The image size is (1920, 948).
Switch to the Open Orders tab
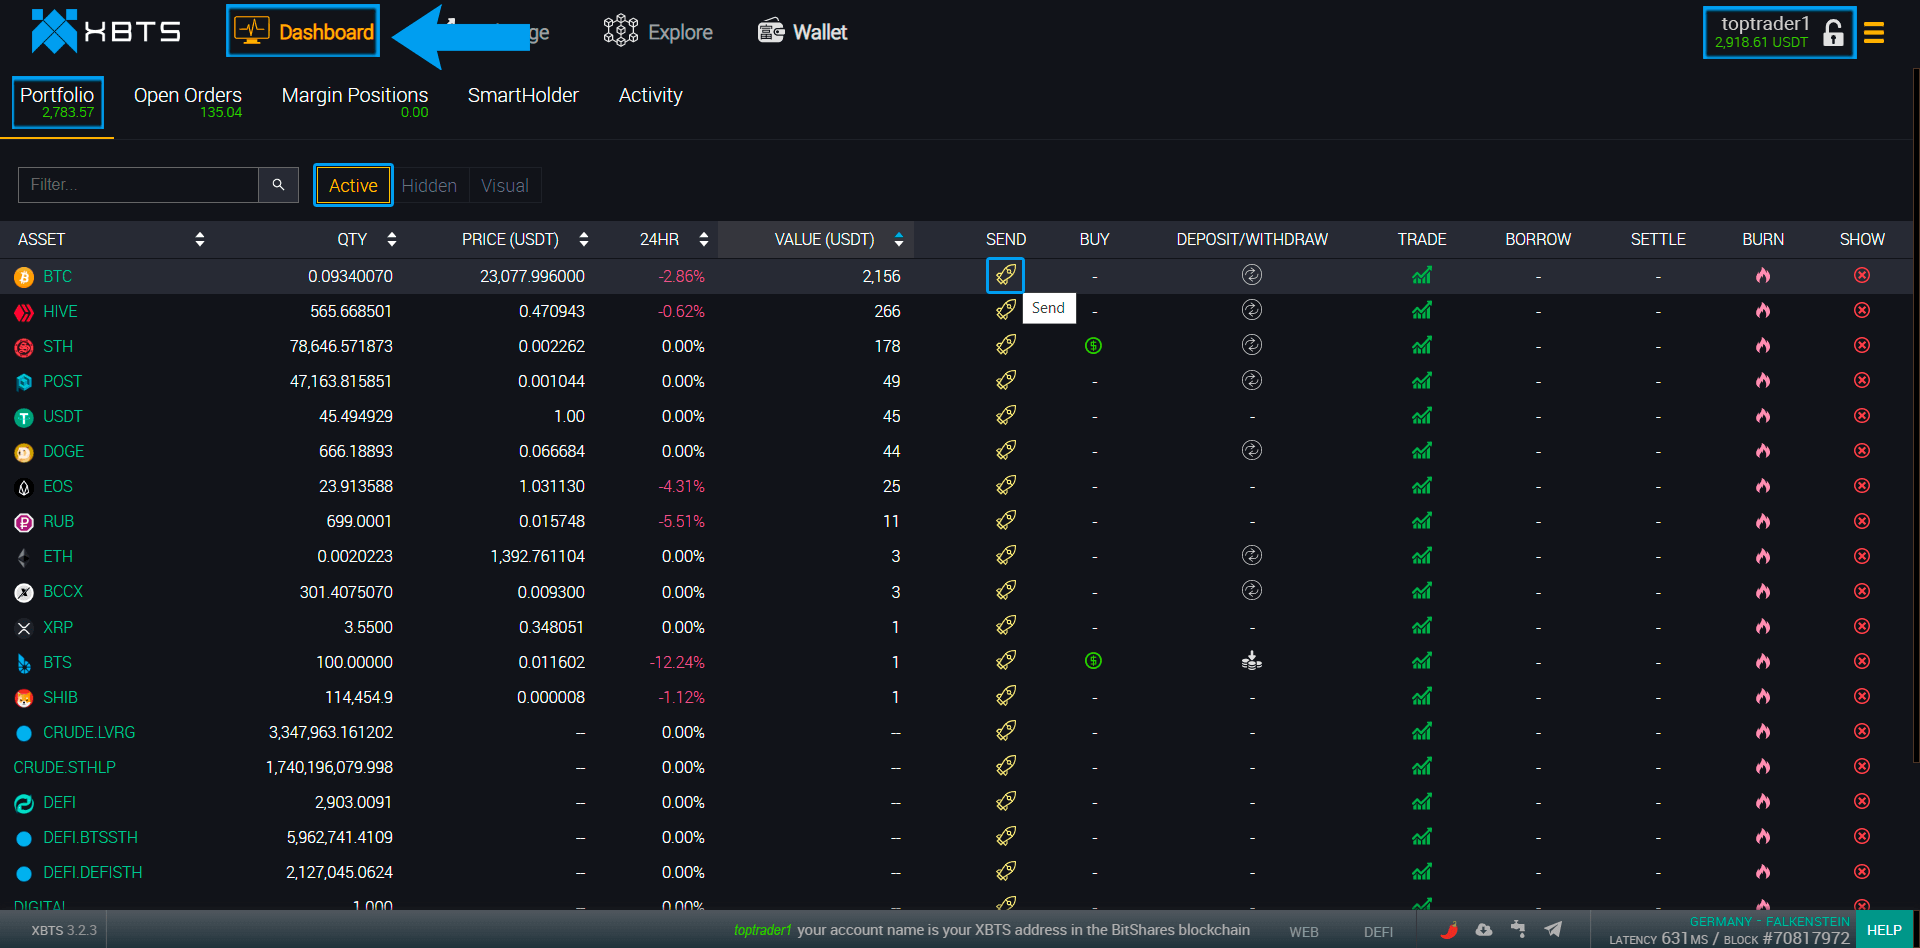tap(188, 102)
